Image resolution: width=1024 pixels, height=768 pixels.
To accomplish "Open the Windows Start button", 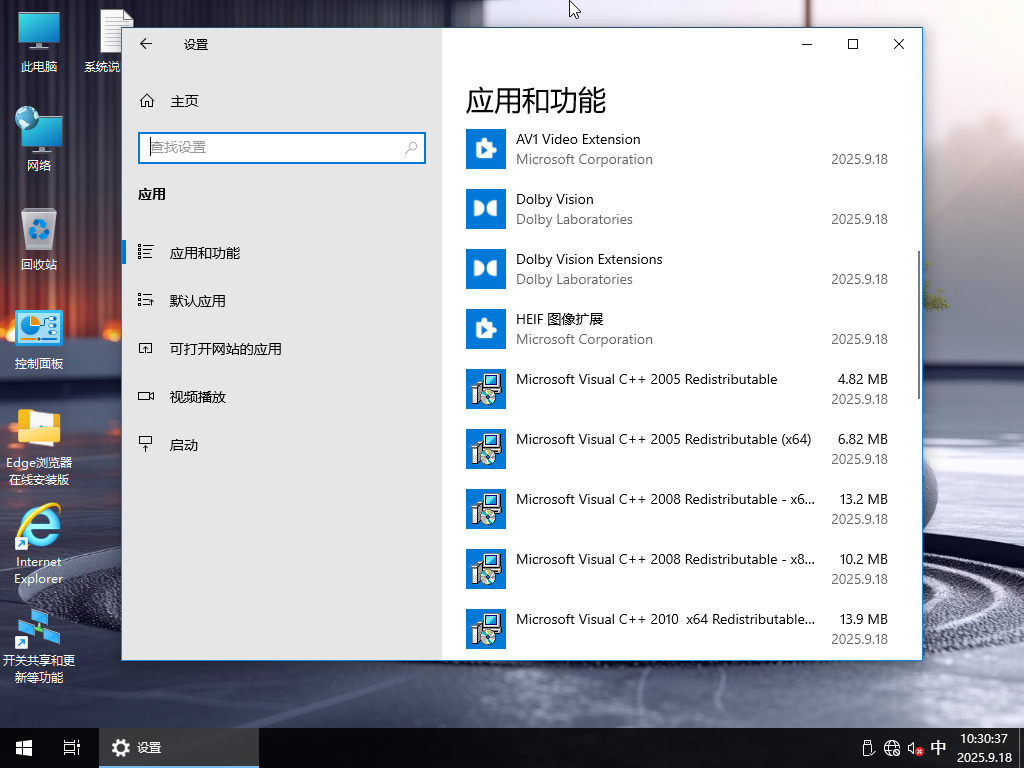I will [24, 748].
